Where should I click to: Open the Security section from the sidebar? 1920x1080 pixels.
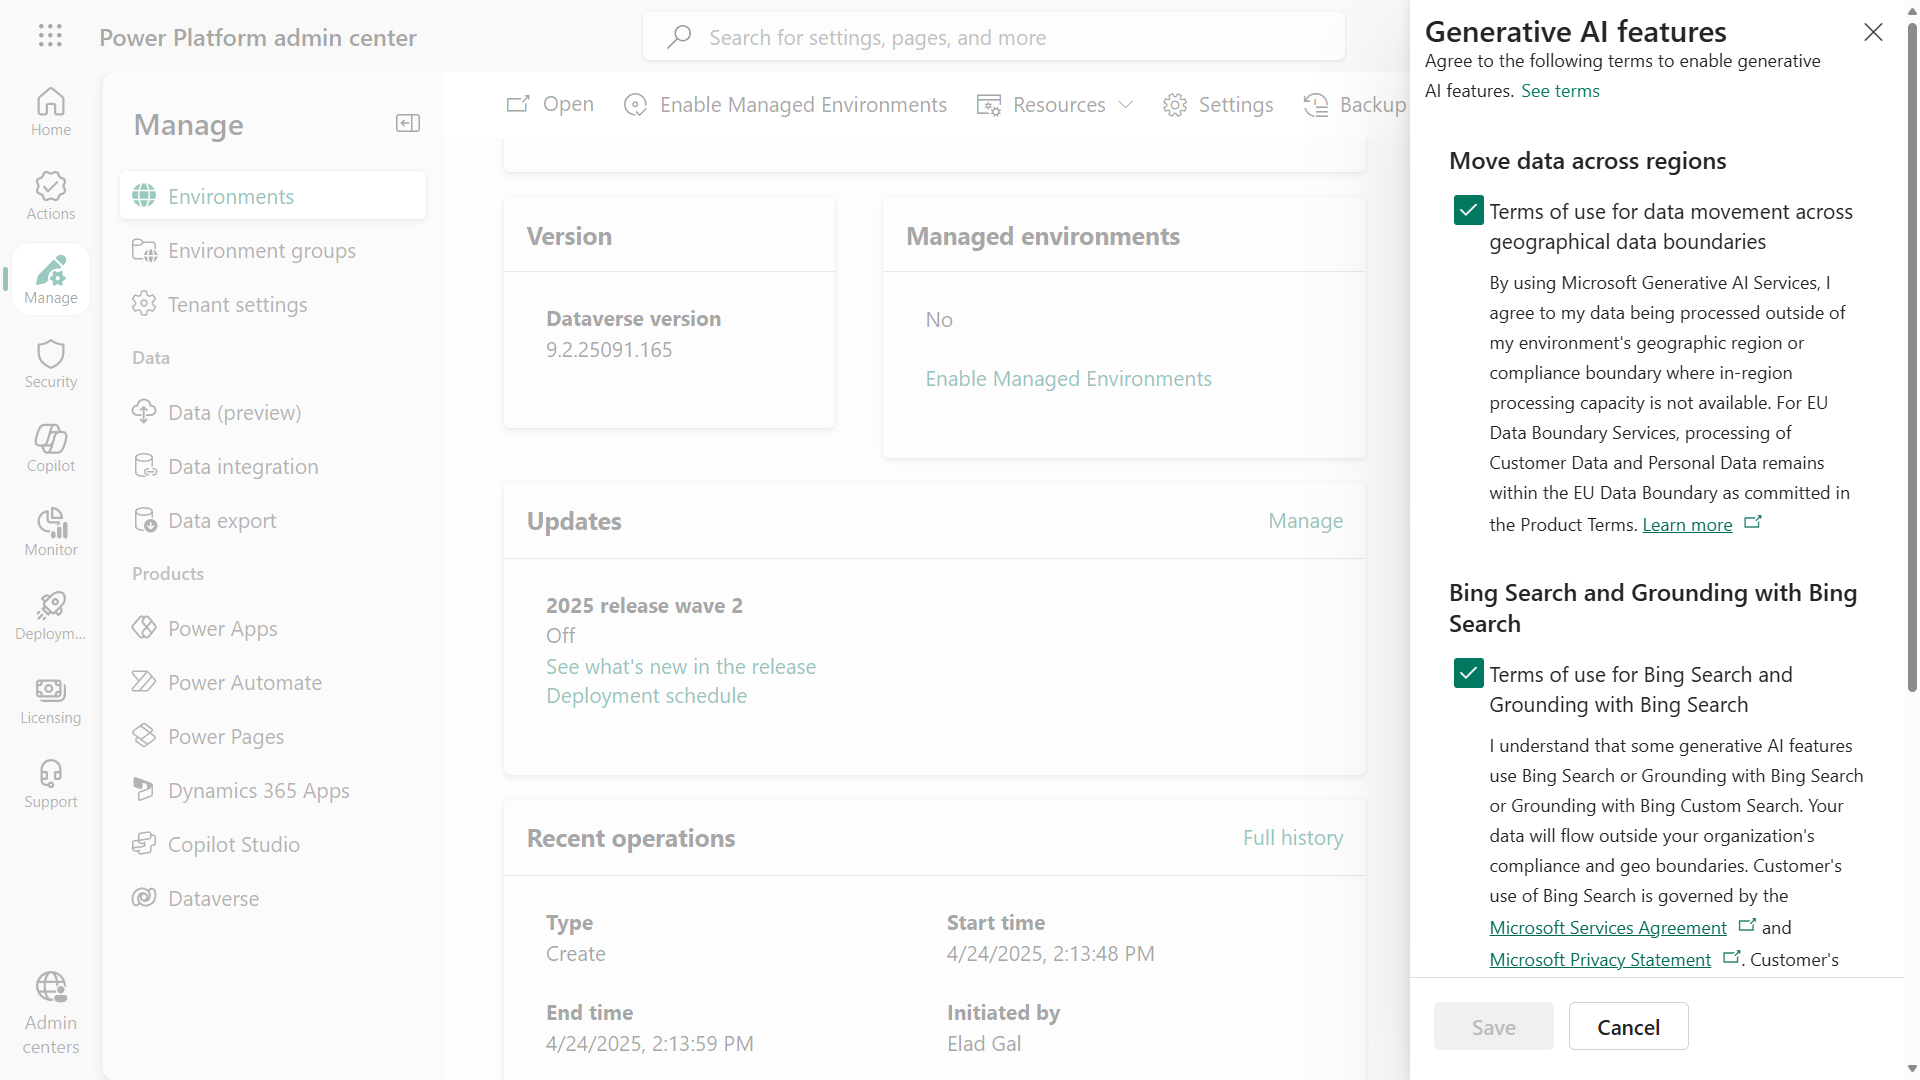click(x=50, y=362)
